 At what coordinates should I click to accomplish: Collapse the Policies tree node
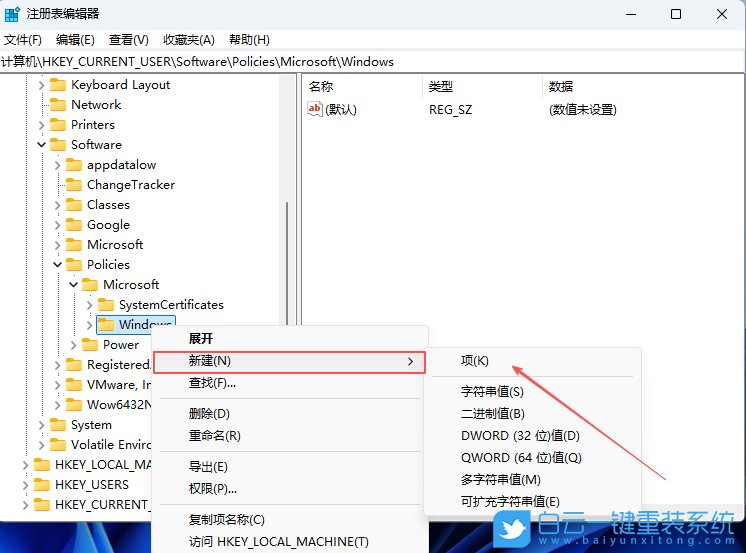coord(58,265)
